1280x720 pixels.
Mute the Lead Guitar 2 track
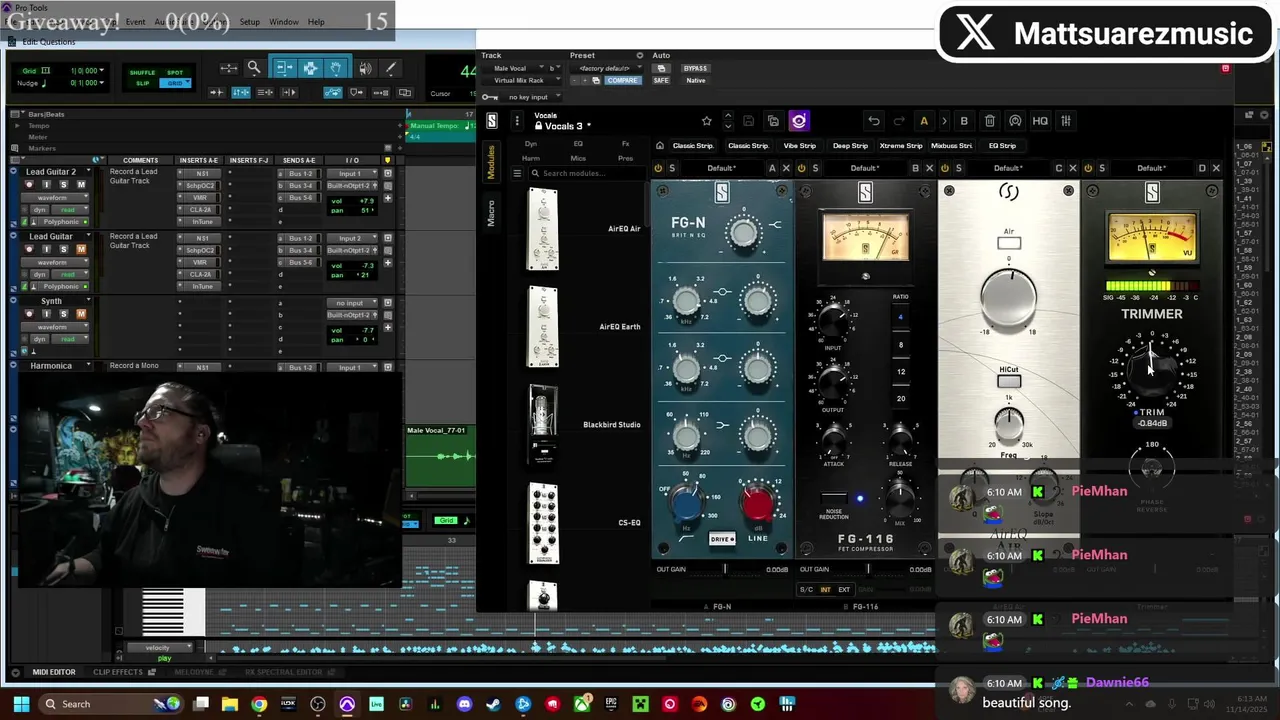coord(81,185)
